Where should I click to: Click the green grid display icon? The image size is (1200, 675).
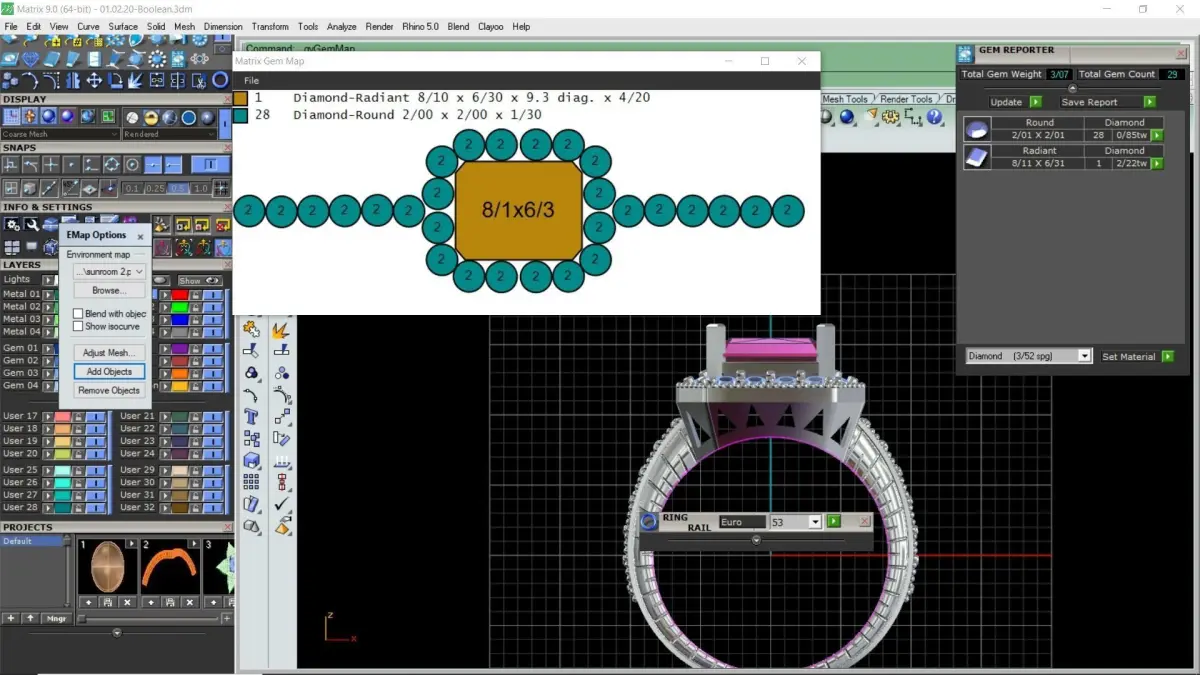click(x=108, y=117)
